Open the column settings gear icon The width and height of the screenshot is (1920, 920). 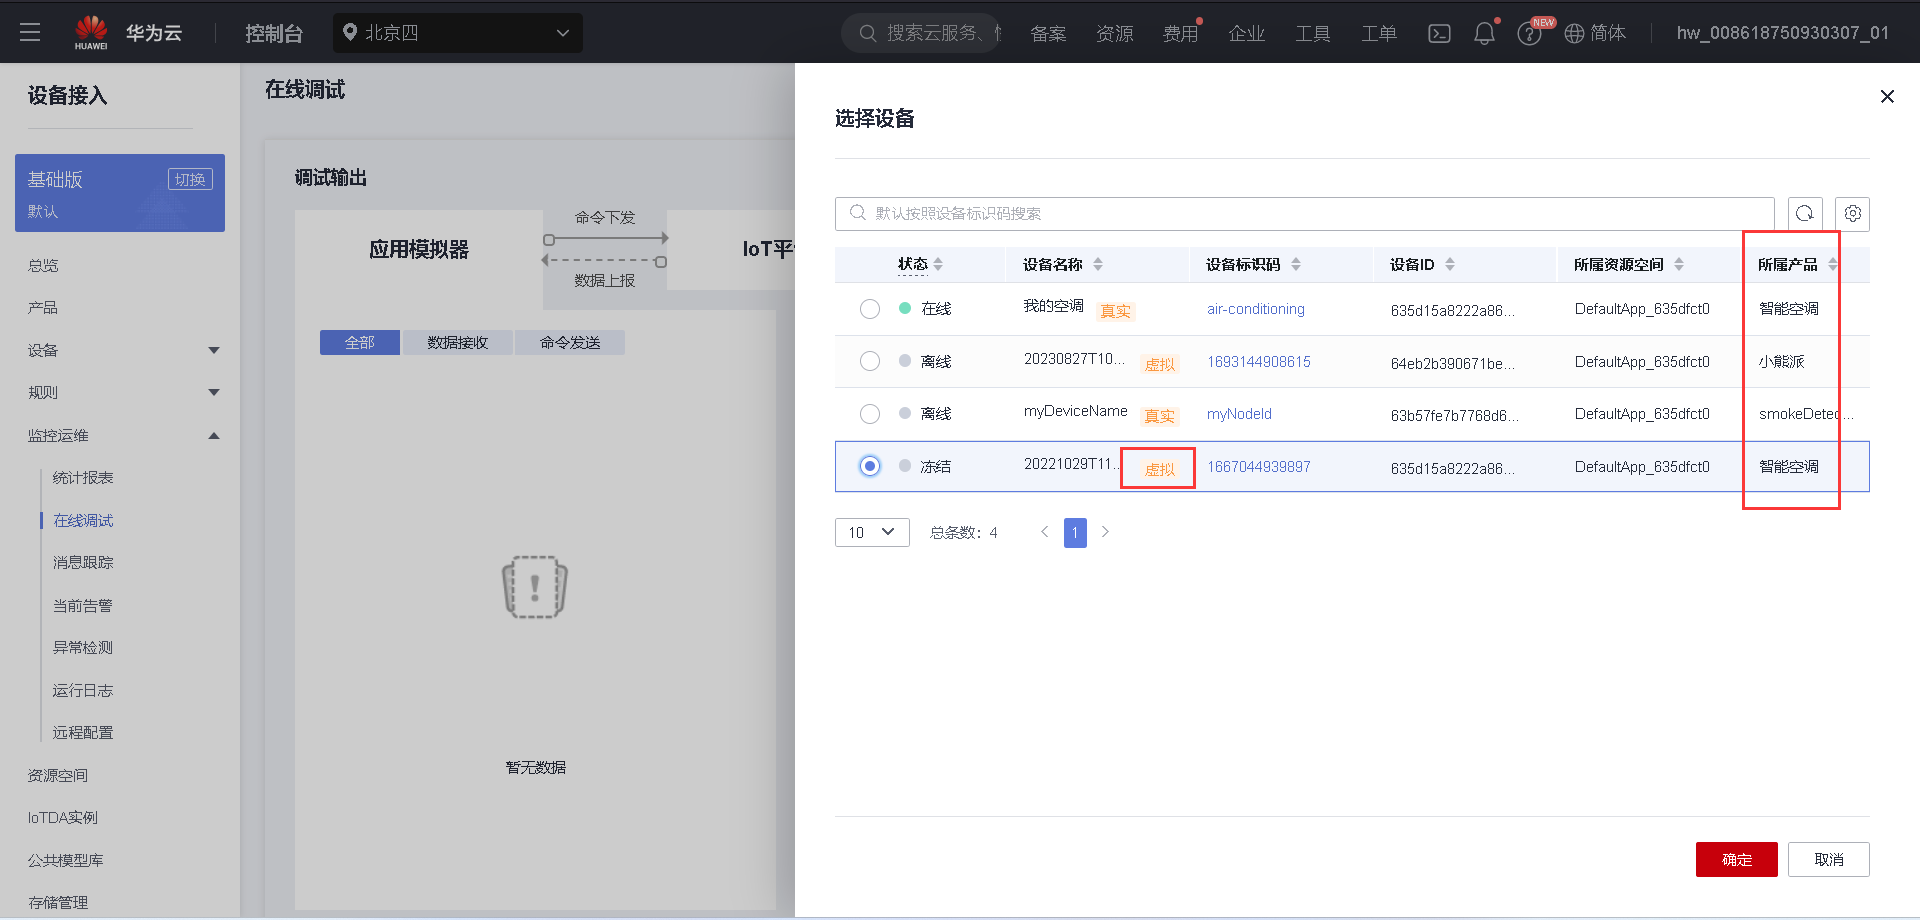(1852, 213)
